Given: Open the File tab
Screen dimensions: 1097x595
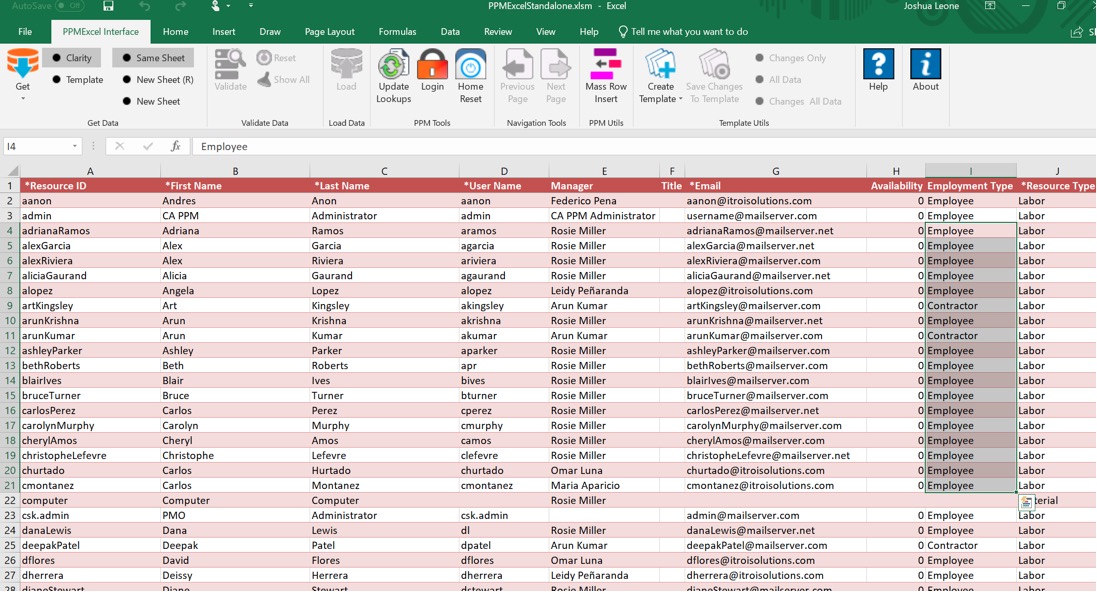Looking at the screenshot, I should tap(25, 32).
